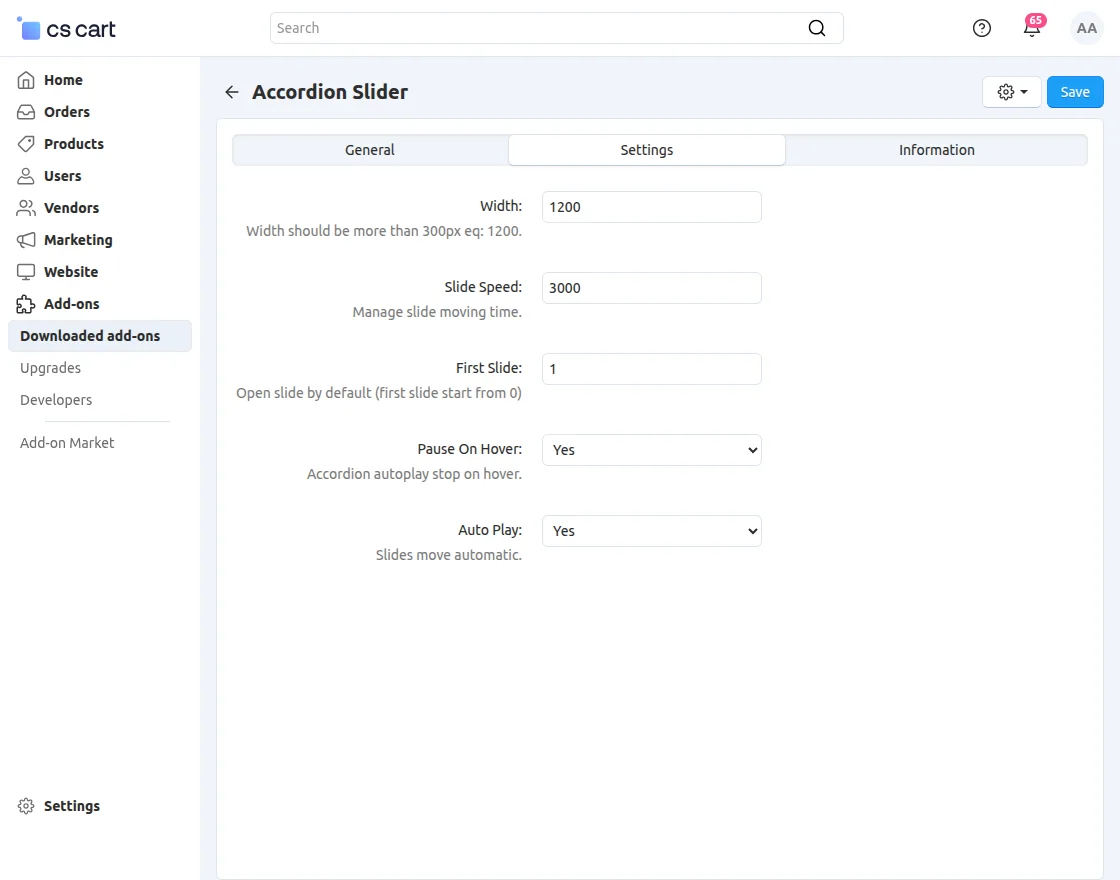Click the Marketing megaphone icon
1120x880 pixels.
26,239
